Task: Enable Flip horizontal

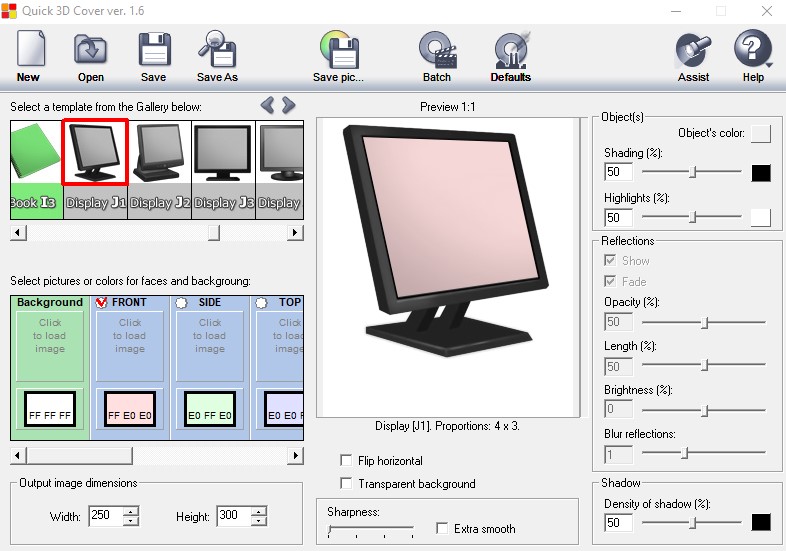Action: pyautogui.click(x=346, y=460)
